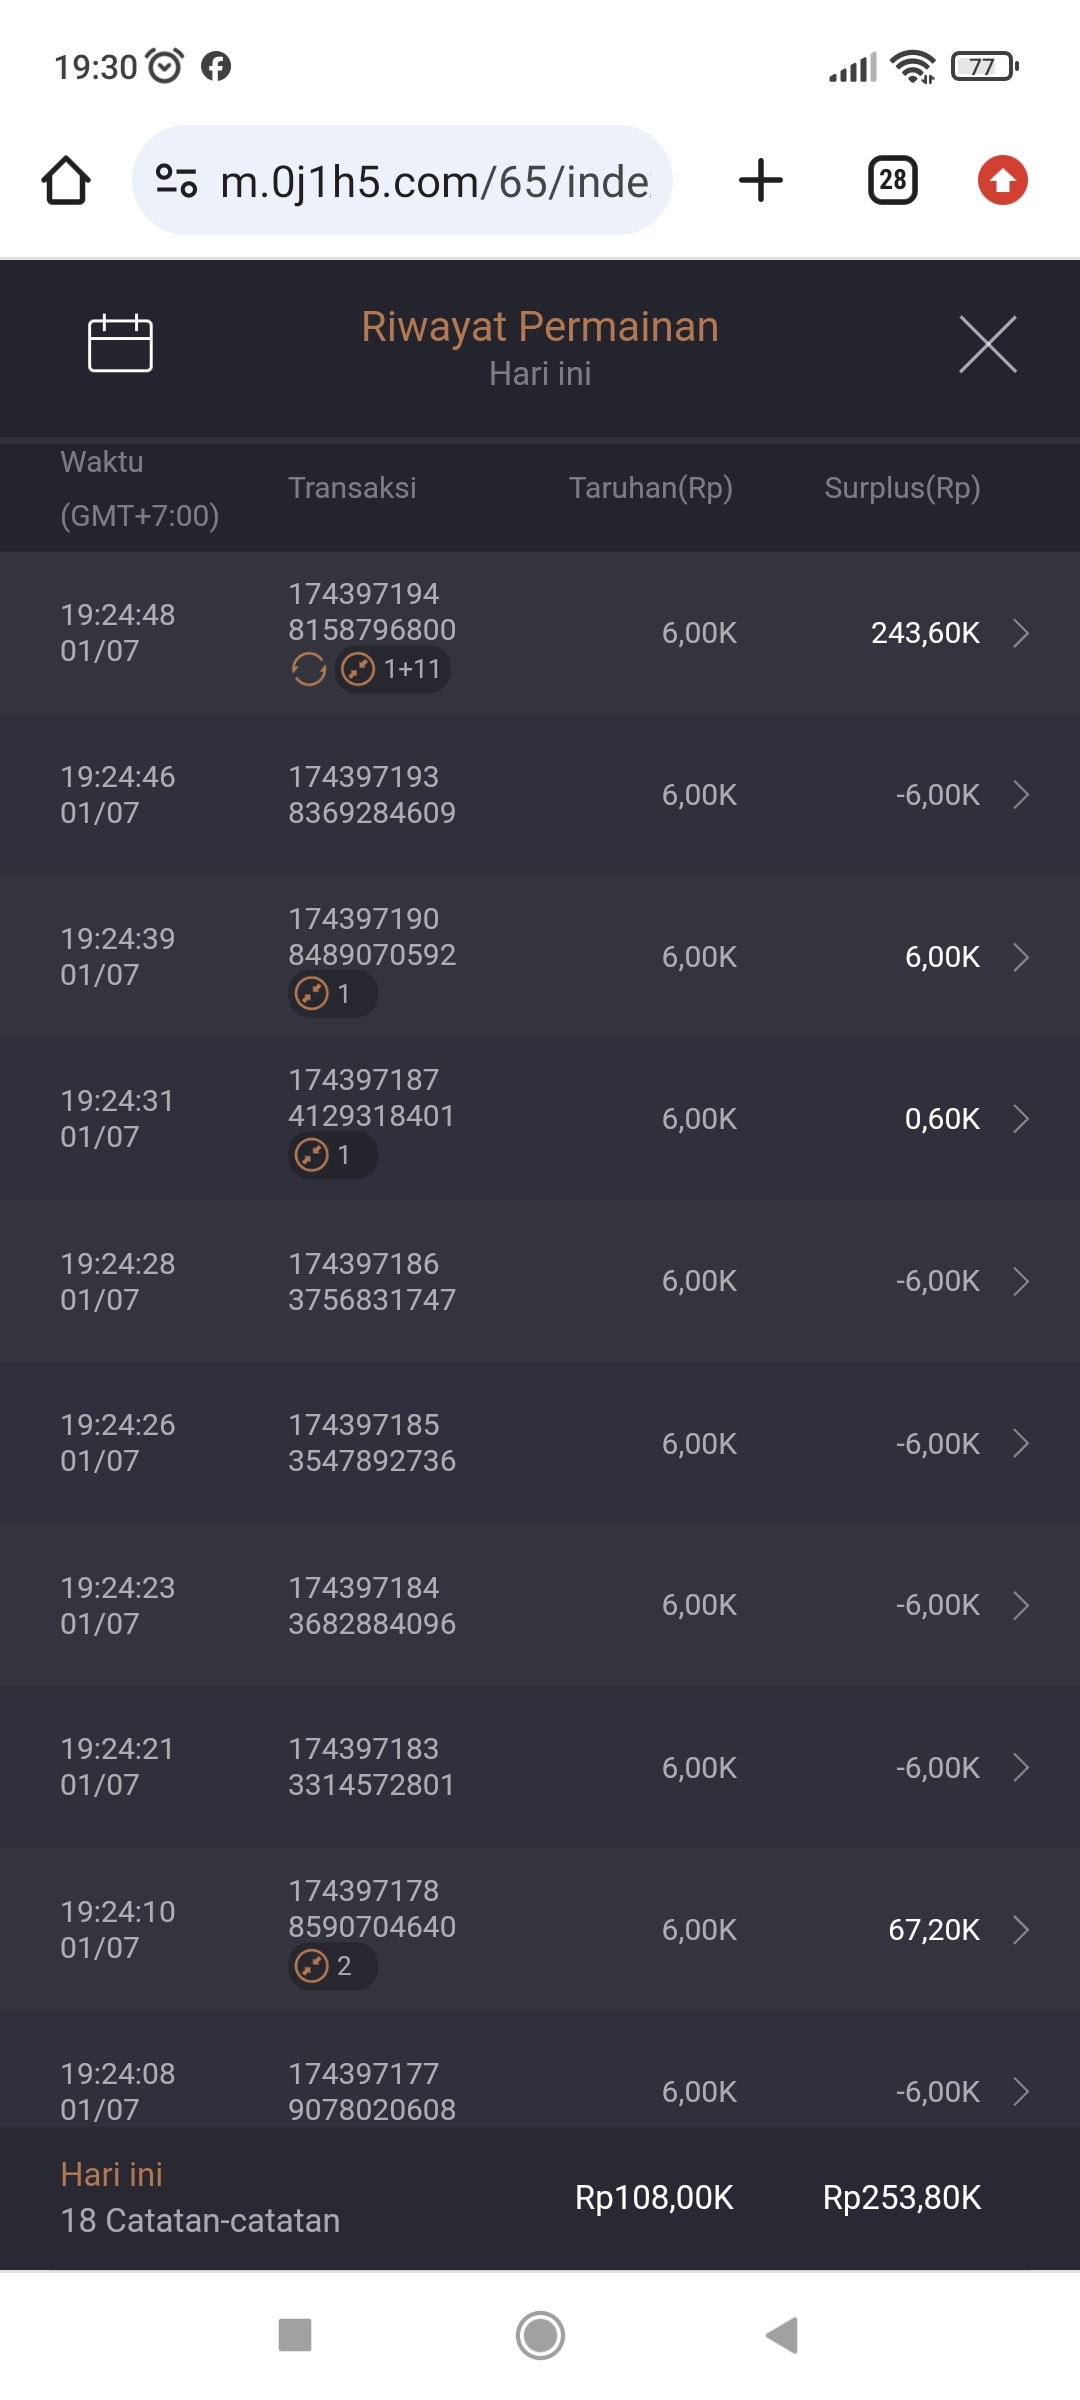
Task: Tap the free-spin 1+11 badge
Action: tap(393, 669)
